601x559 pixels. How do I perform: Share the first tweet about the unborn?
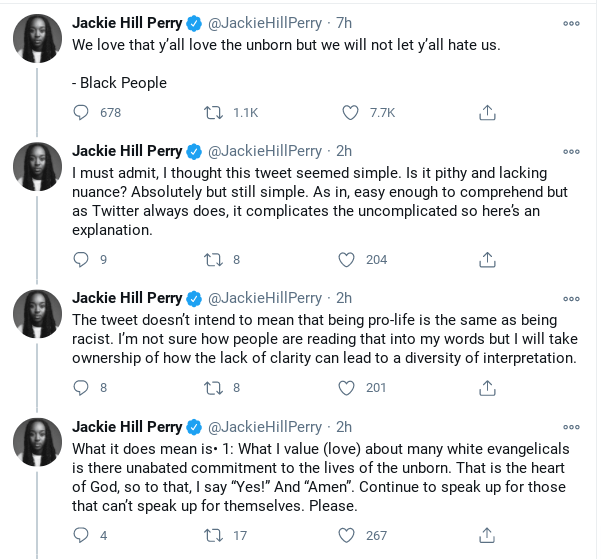point(487,113)
